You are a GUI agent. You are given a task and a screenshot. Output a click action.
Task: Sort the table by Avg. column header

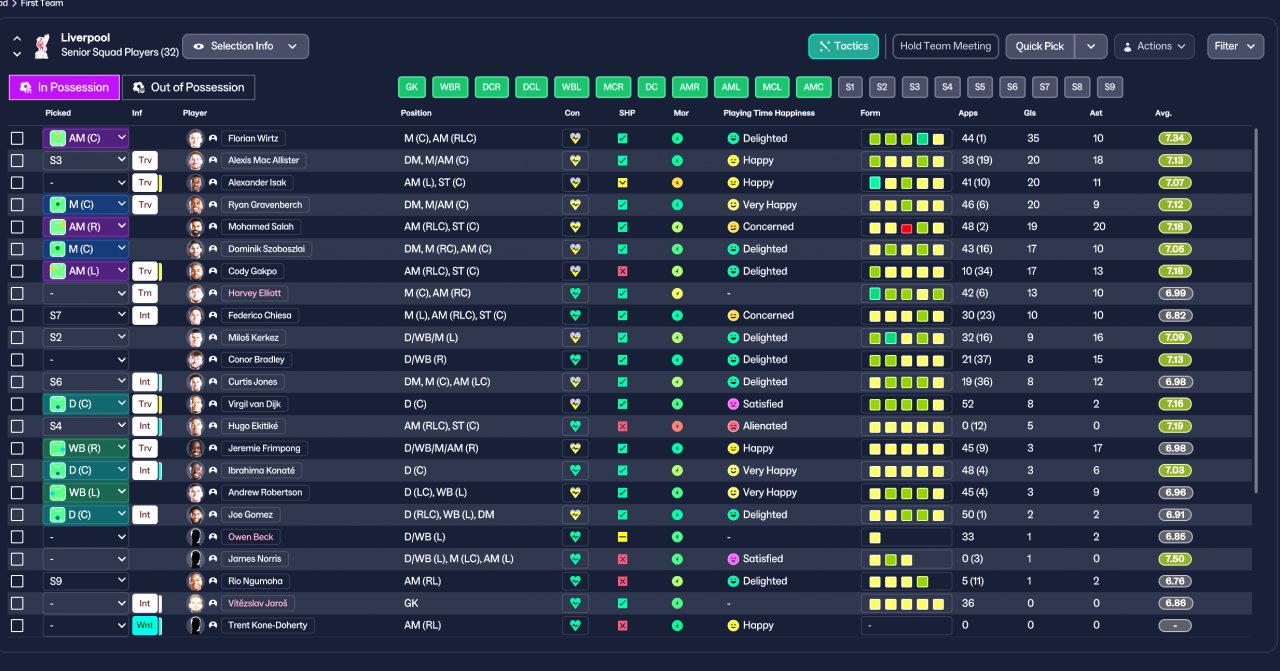[1163, 114]
